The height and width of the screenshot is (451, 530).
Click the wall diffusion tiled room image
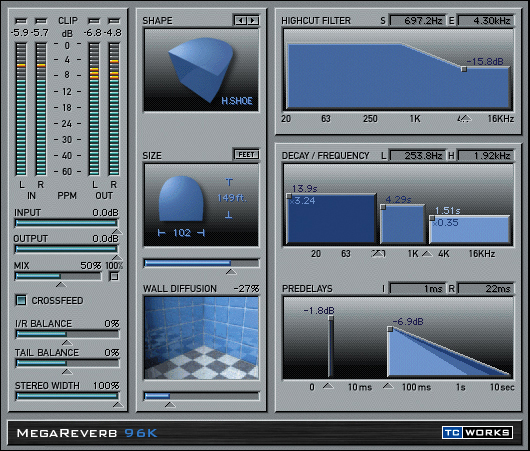(201, 338)
